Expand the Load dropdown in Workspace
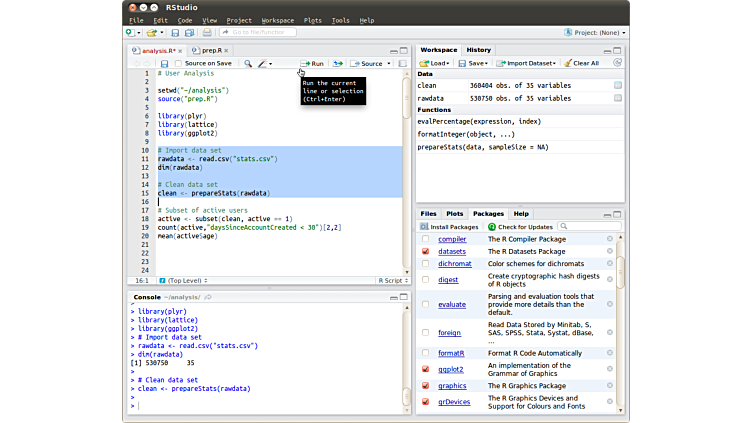Image resolution: width=752 pixels, height=423 pixels. pyautogui.click(x=439, y=63)
